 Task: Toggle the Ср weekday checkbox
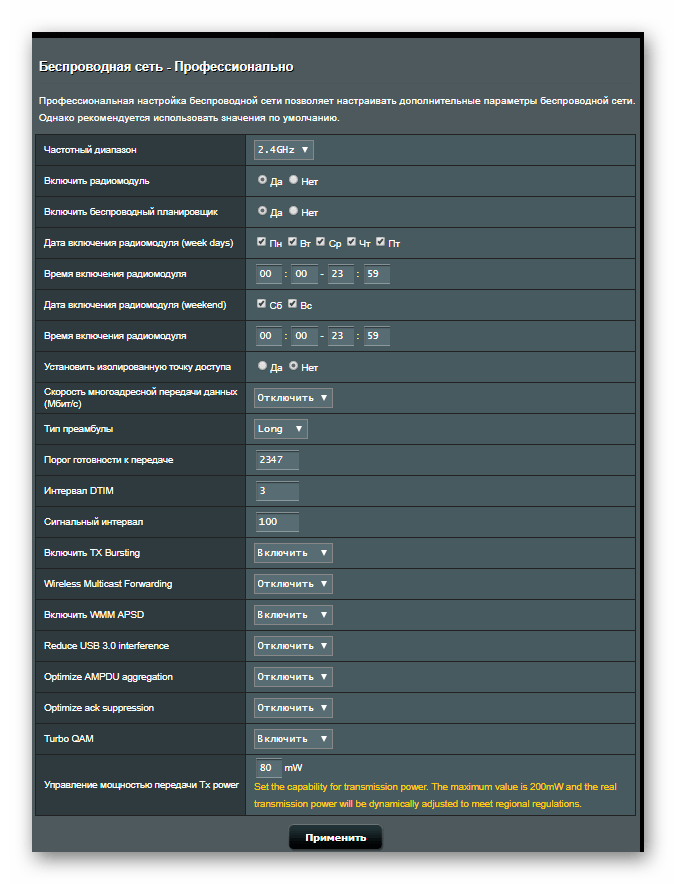point(320,242)
